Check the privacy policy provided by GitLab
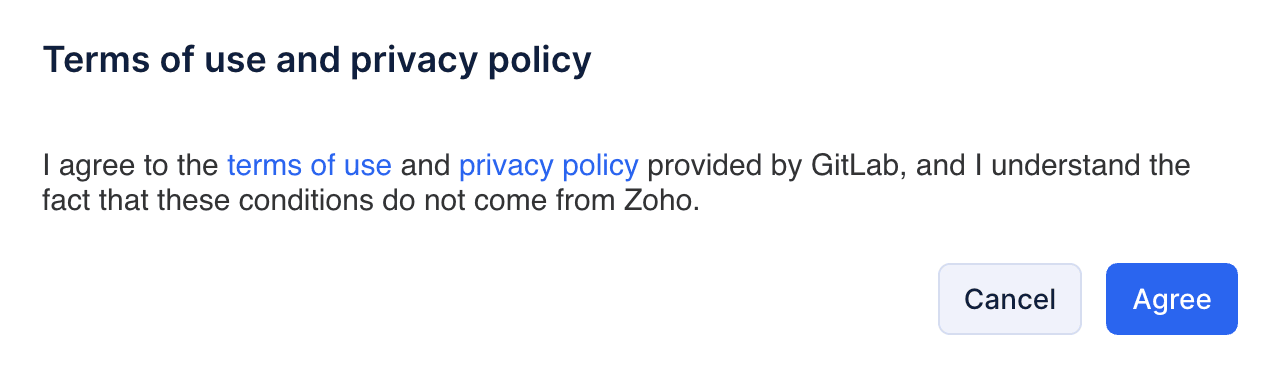Image resolution: width=1280 pixels, height=374 pixels. 548,165
